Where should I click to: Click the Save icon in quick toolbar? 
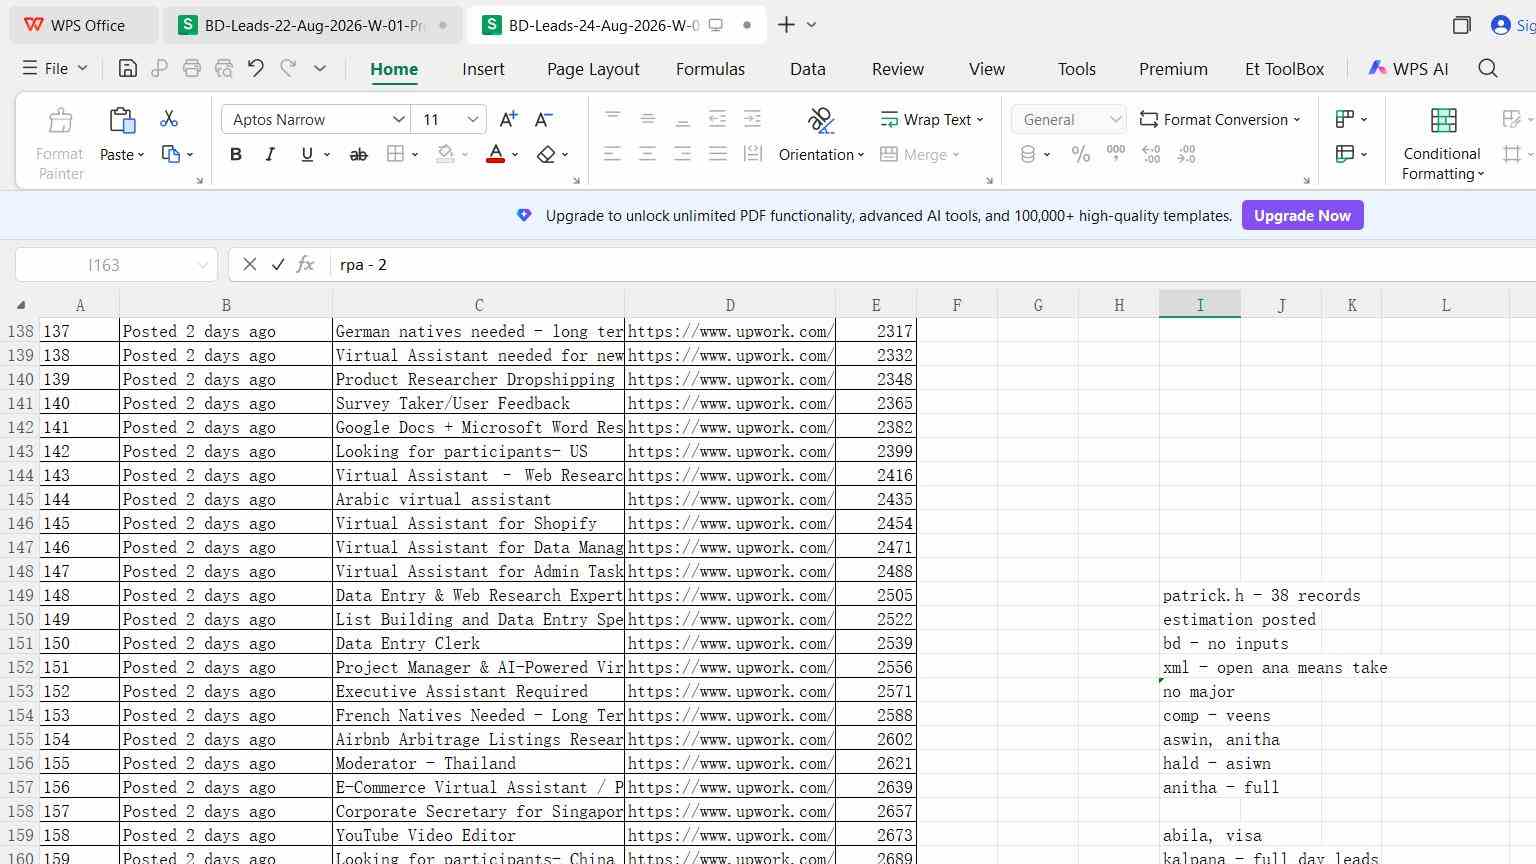[x=127, y=68]
